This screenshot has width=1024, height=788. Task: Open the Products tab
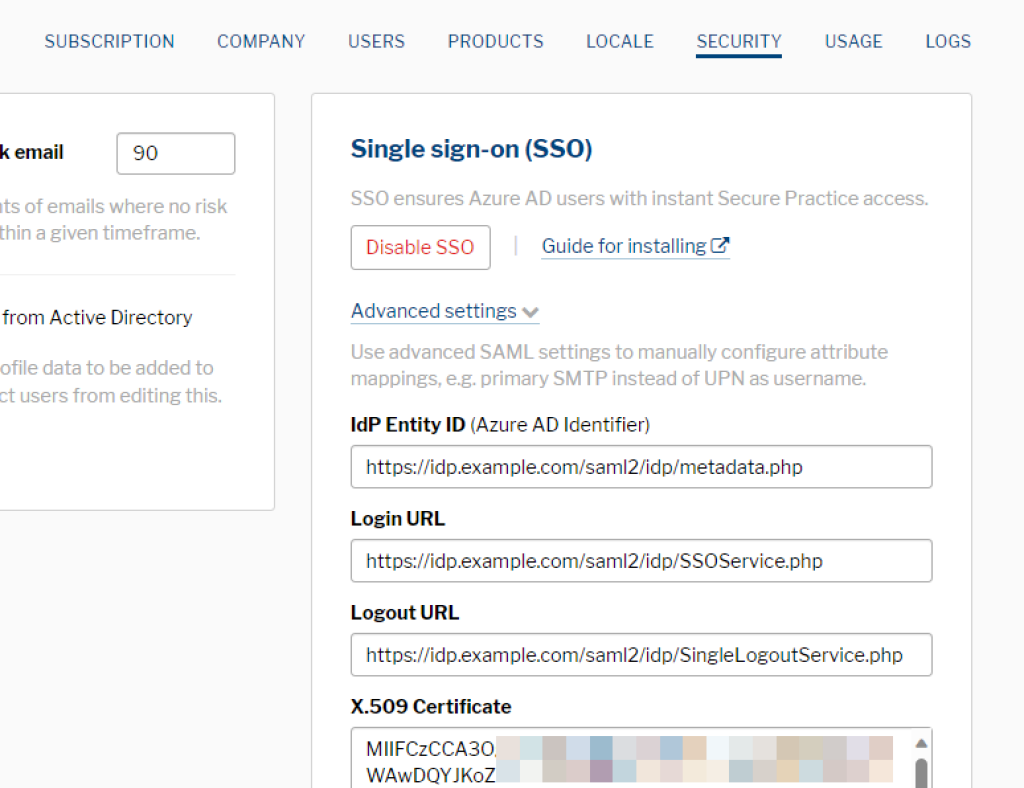(495, 41)
